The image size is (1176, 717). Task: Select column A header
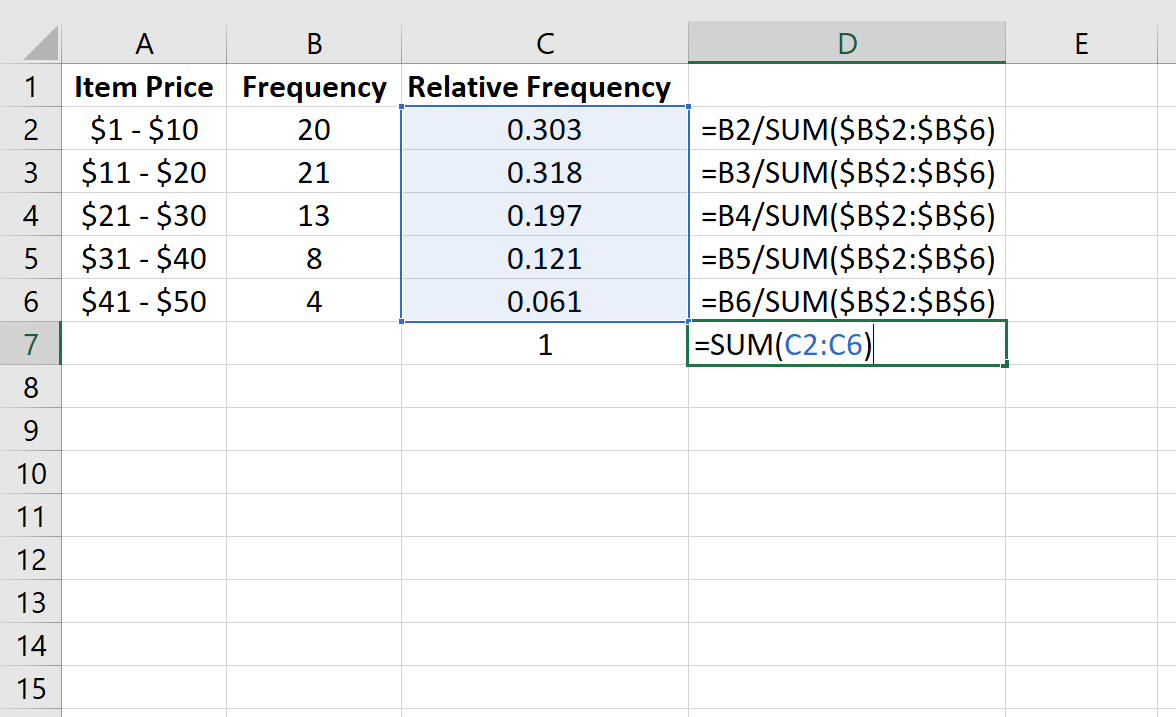(144, 42)
